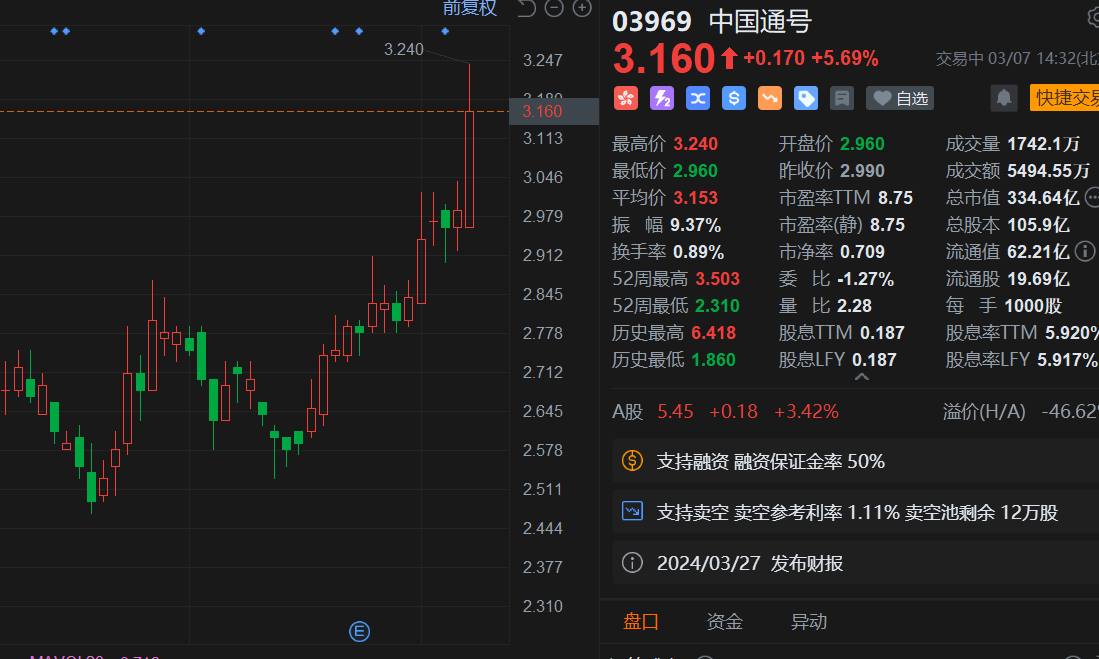Click the blue dollar sign badge icon
The width and height of the screenshot is (1099, 659).
(734, 99)
